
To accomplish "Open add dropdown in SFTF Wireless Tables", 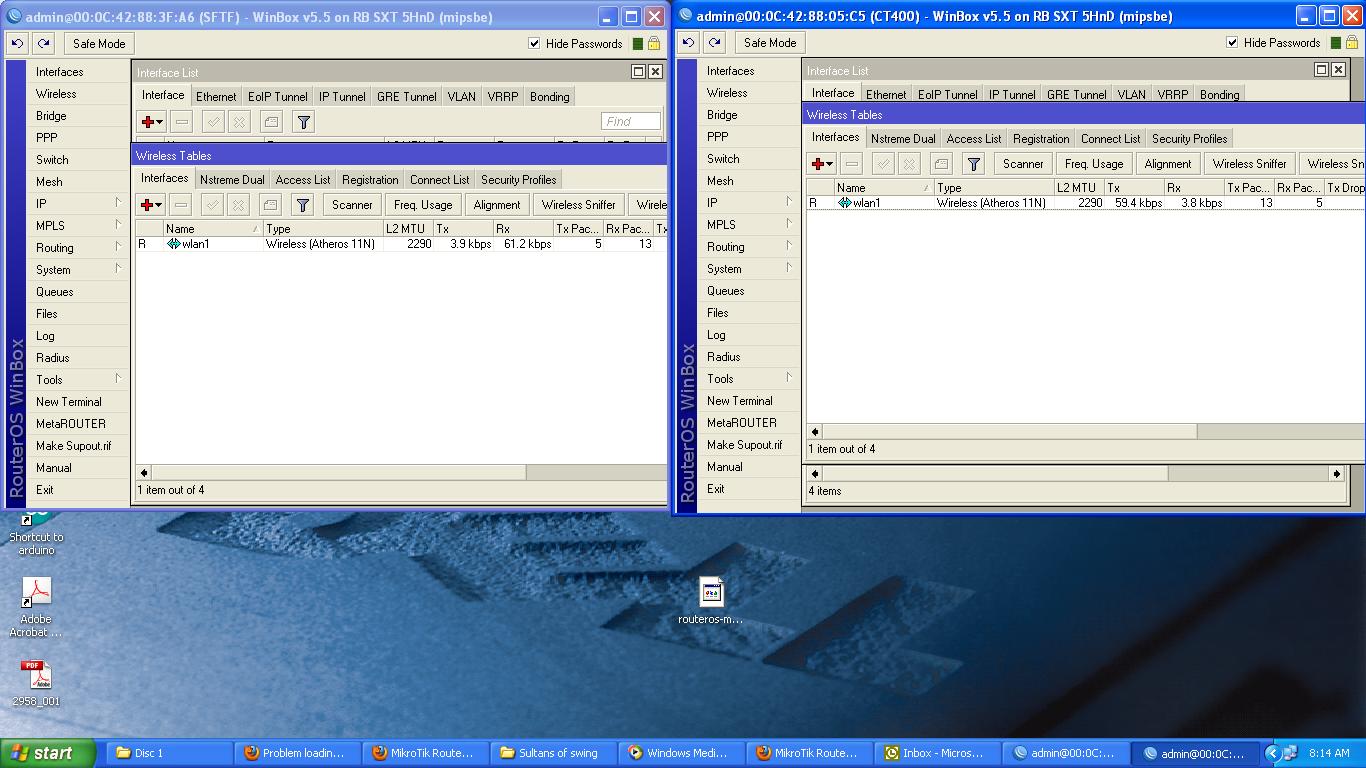I will (151, 205).
